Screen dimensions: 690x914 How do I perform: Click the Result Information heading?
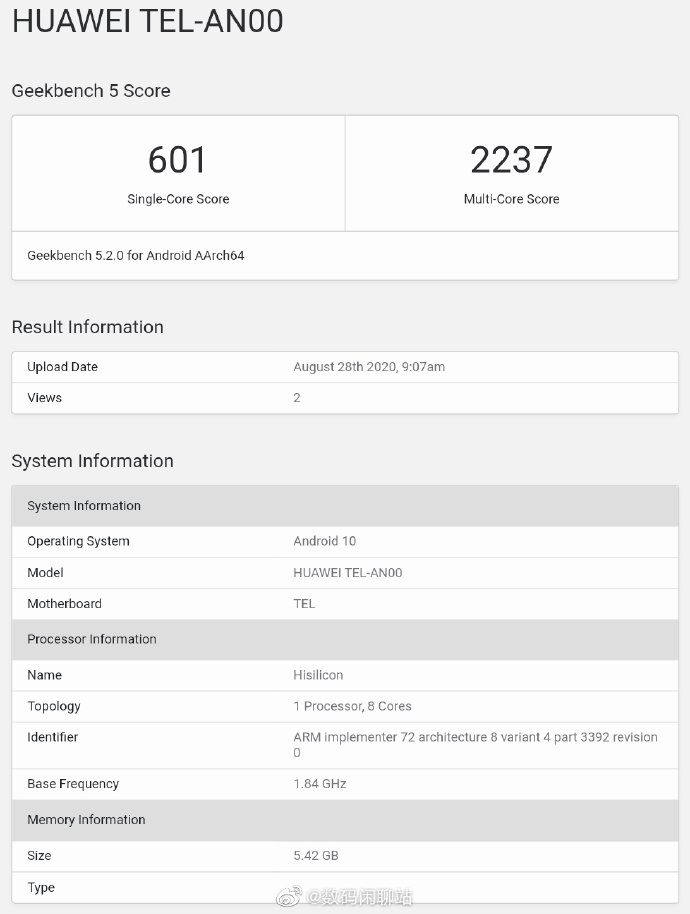(87, 327)
